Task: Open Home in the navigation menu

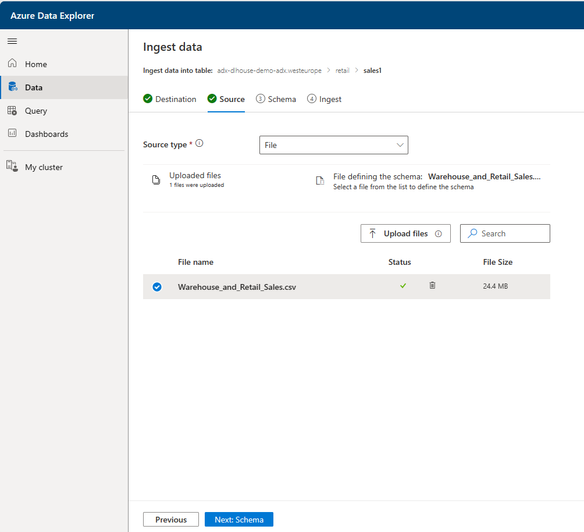Action: [x=64, y=64]
